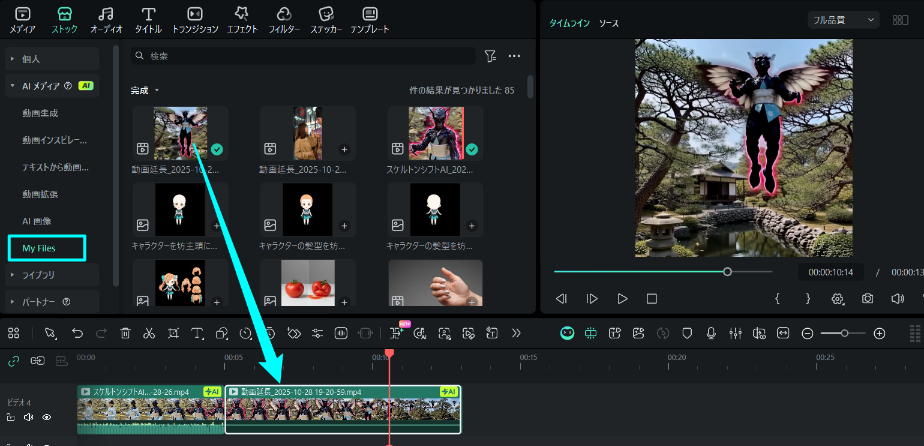
Task: Toggle ビデオ 4 track visibility eye
Action: [47, 417]
